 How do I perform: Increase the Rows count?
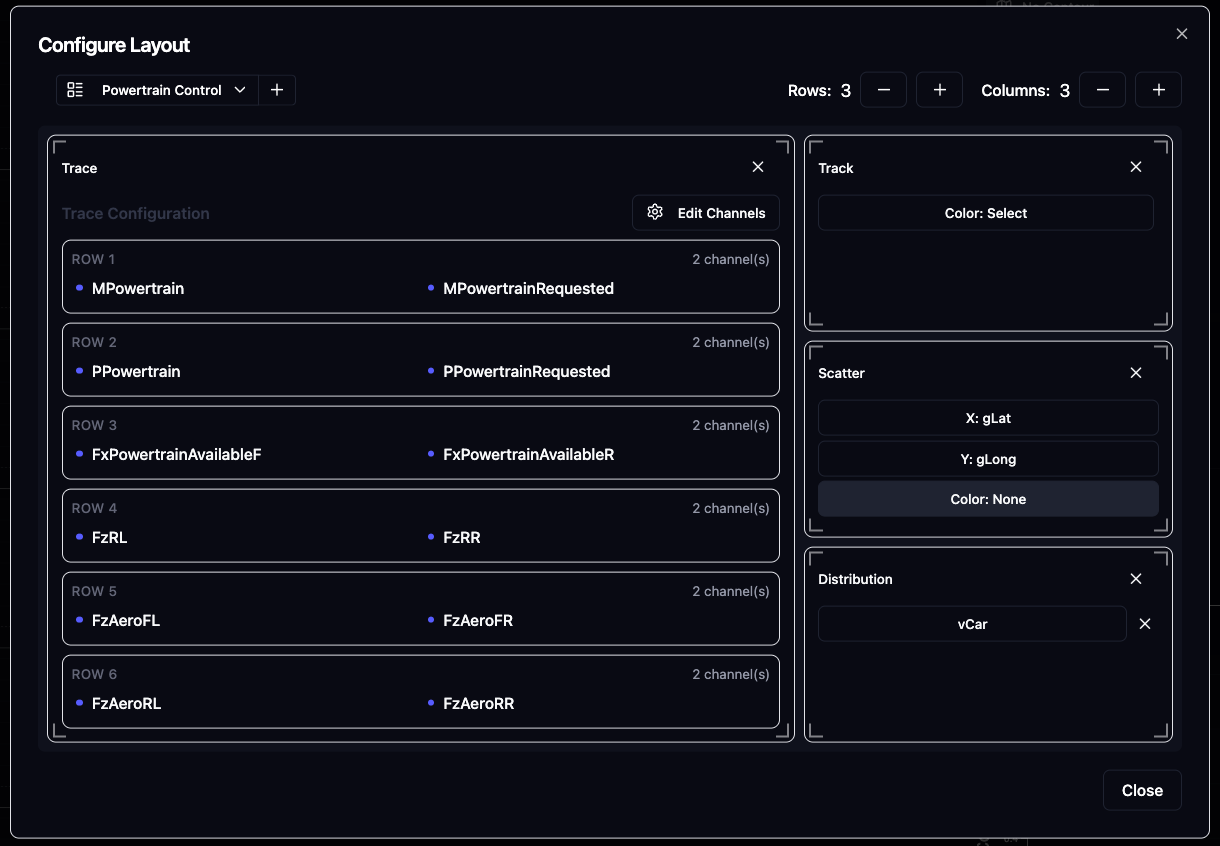click(939, 90)
